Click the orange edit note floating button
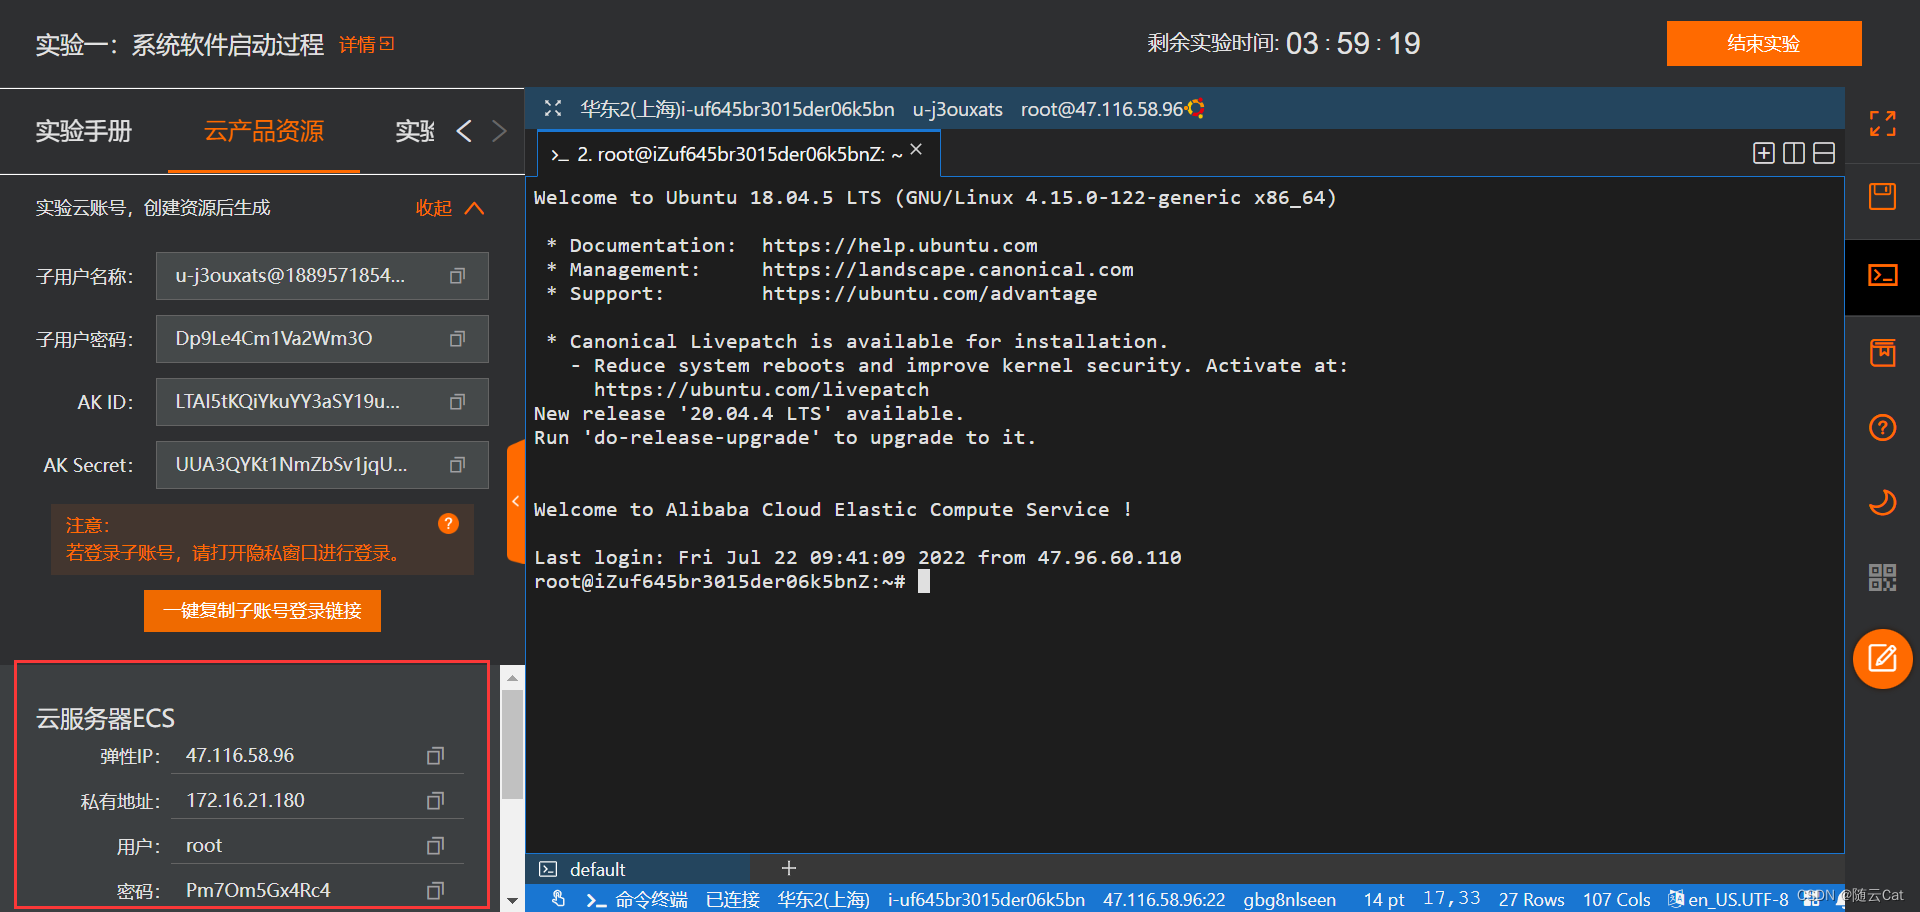The width and height of the screenshot is (1920, 912). point(1882,659)
